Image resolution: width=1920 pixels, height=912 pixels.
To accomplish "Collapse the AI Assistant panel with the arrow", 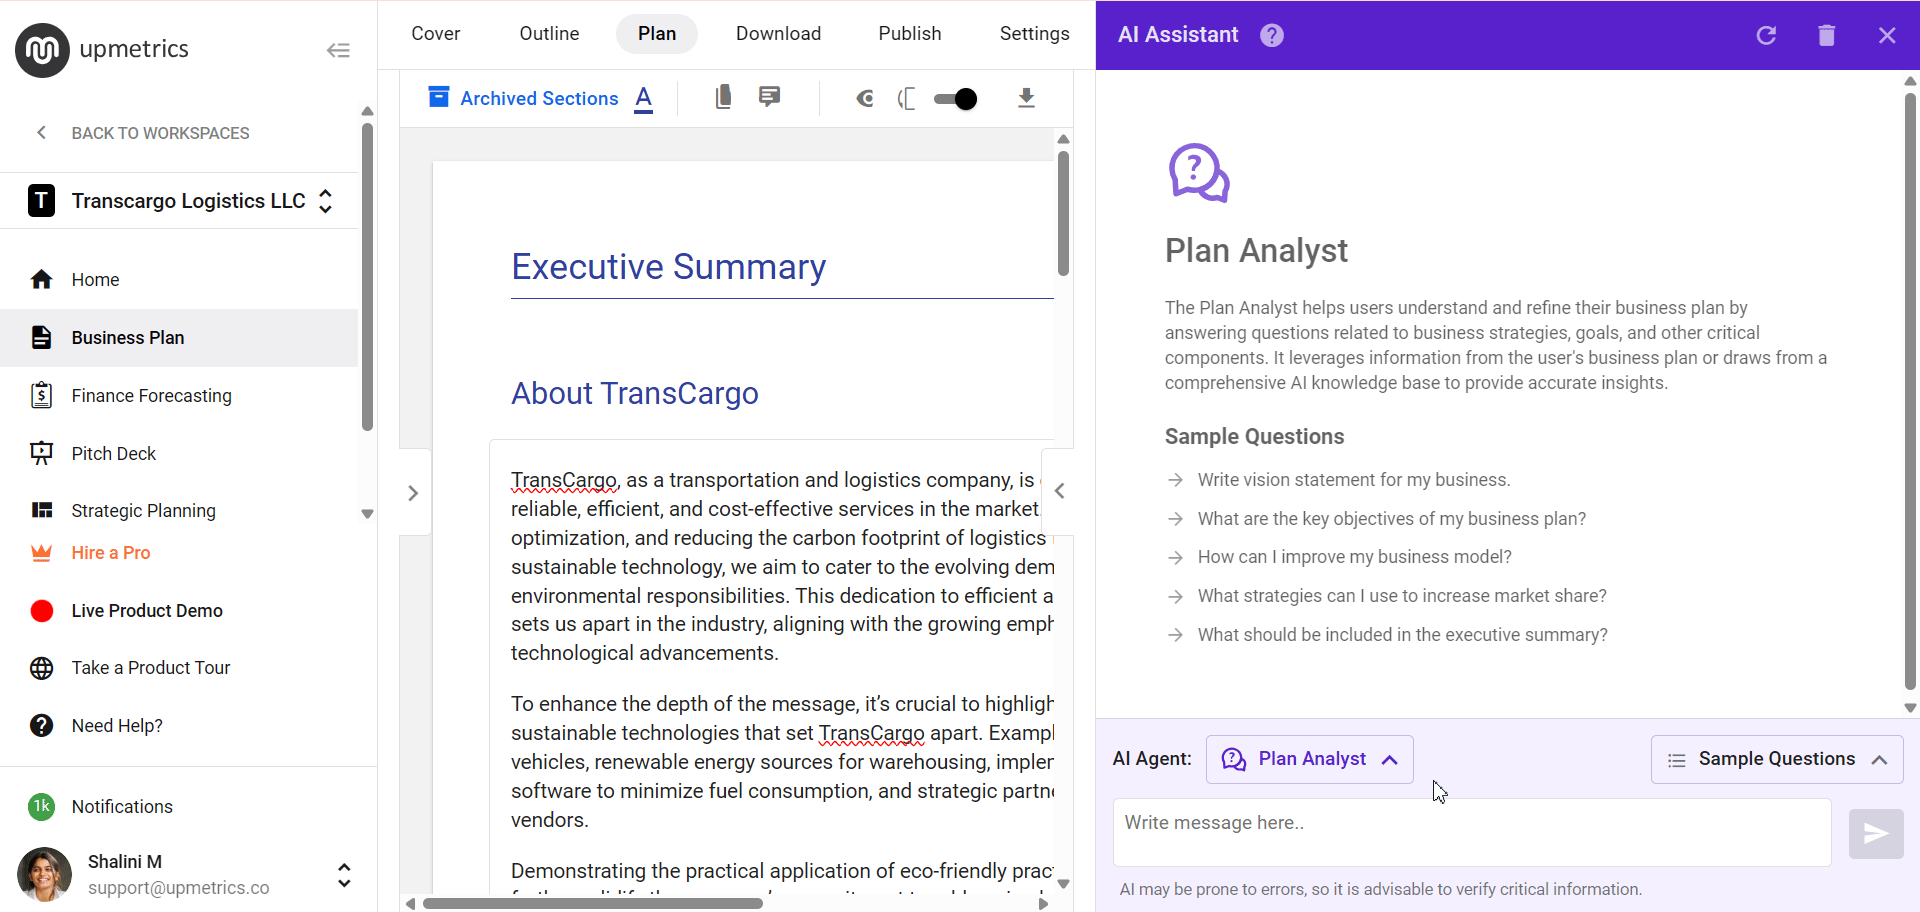I will tap(1059, 491).
